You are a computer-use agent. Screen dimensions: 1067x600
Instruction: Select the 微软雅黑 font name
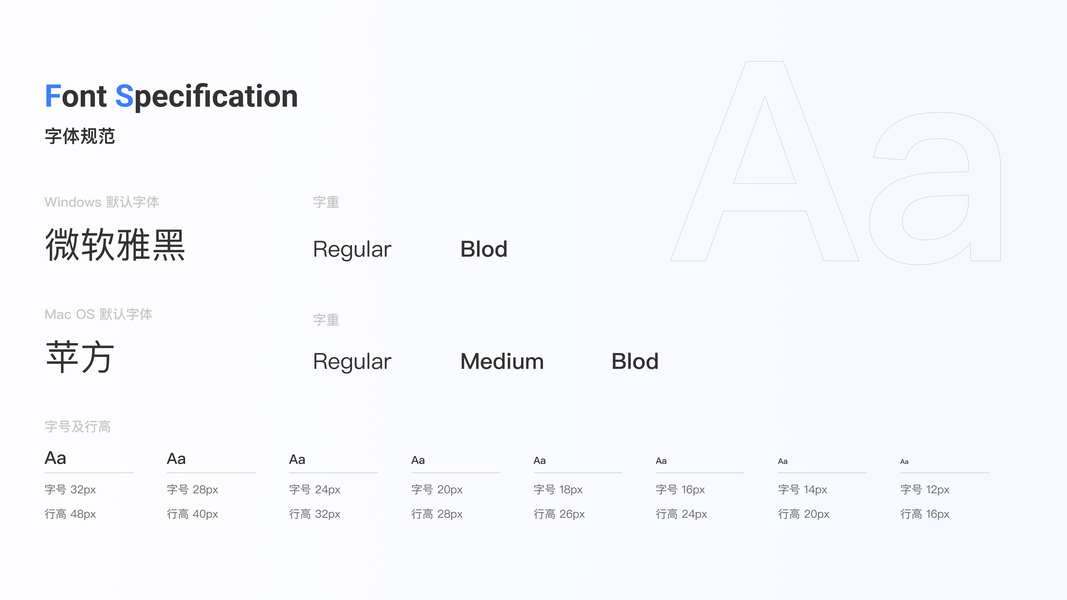click(115, 245)
